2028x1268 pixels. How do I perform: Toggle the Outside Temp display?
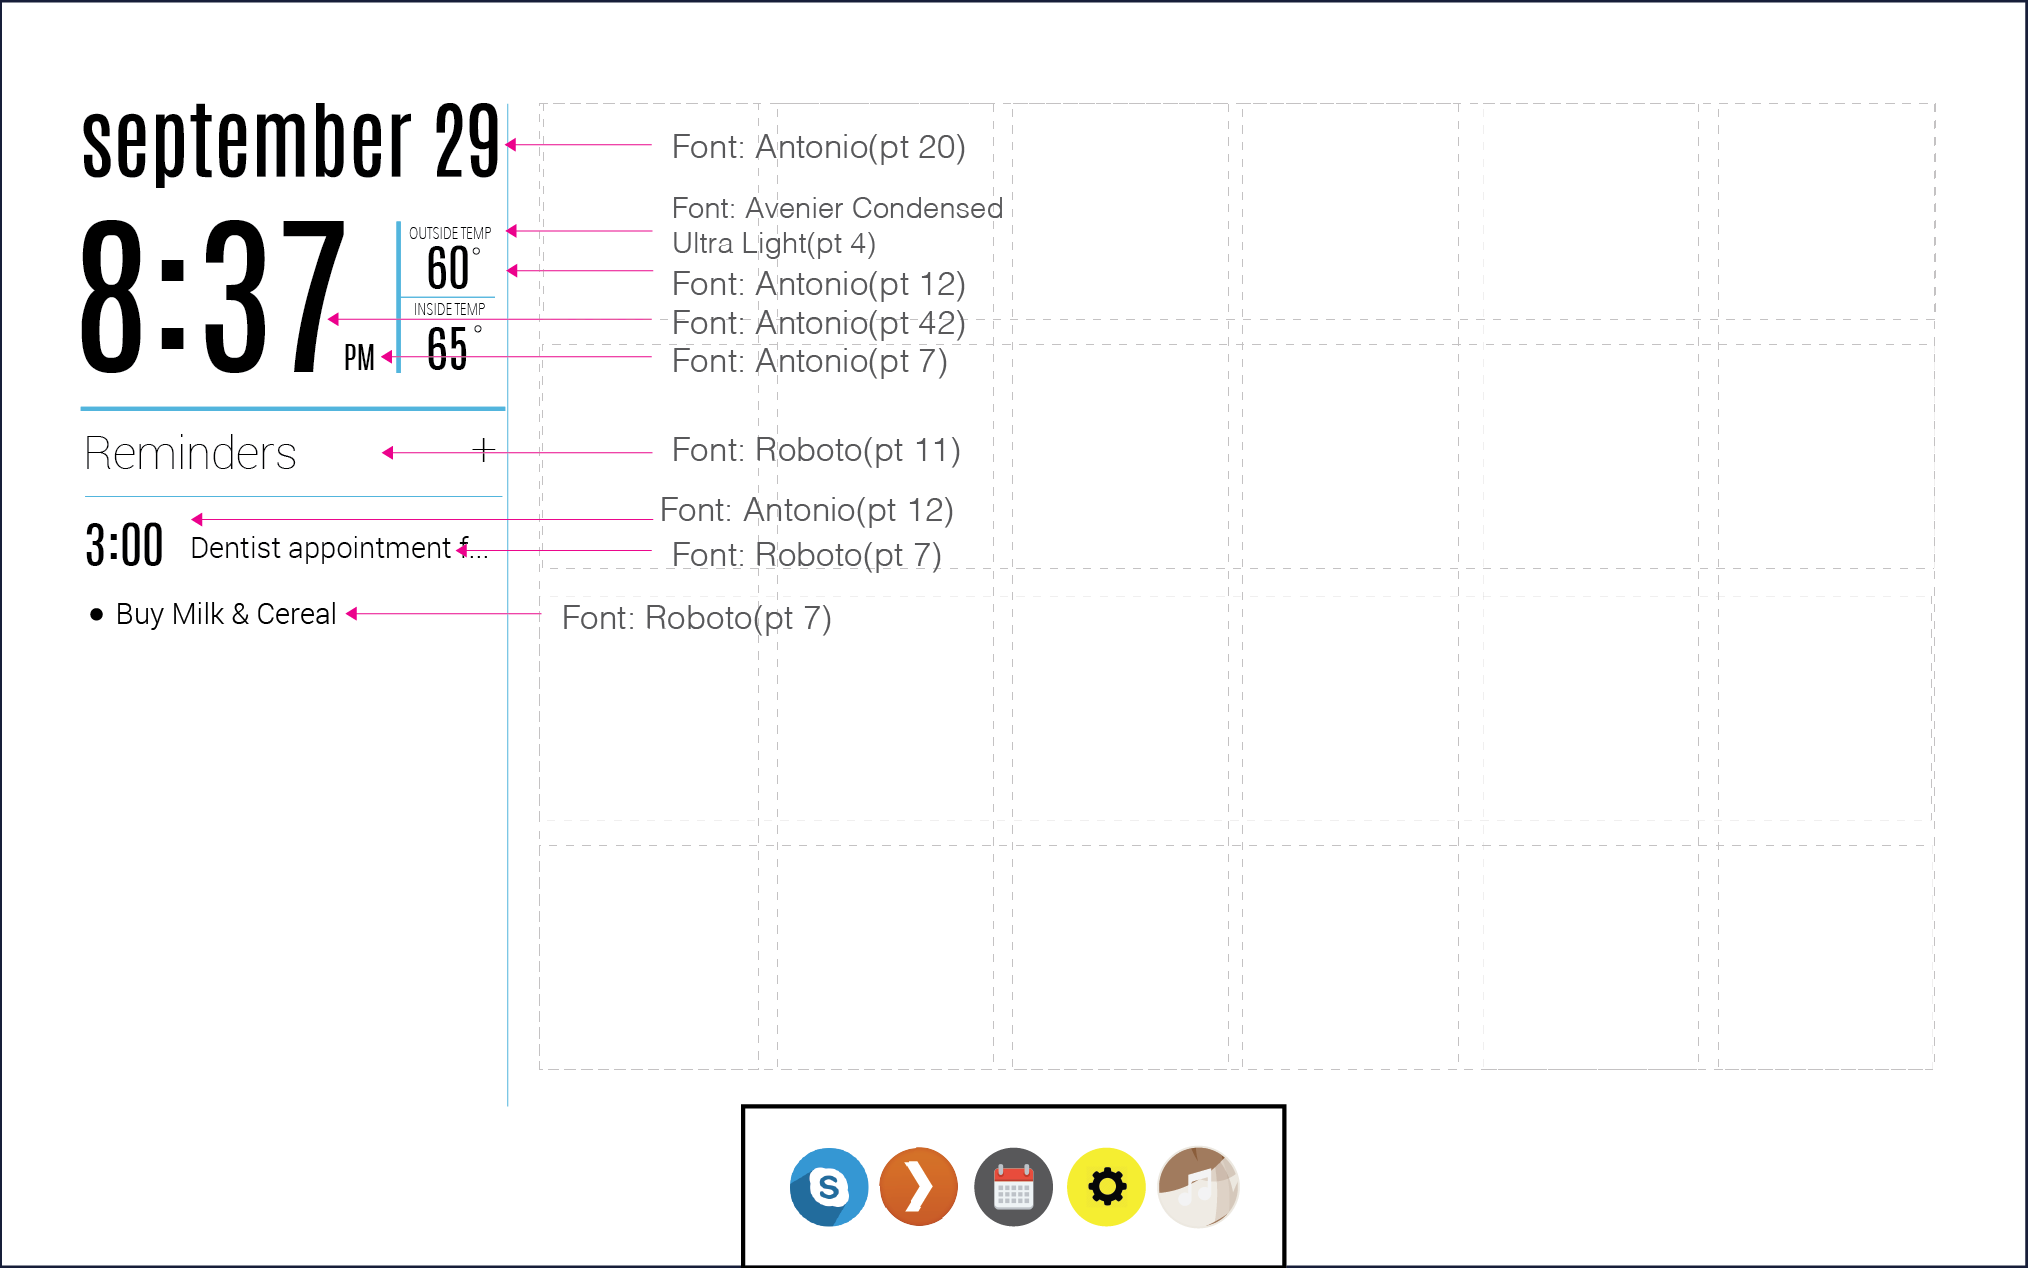point(450,233)
